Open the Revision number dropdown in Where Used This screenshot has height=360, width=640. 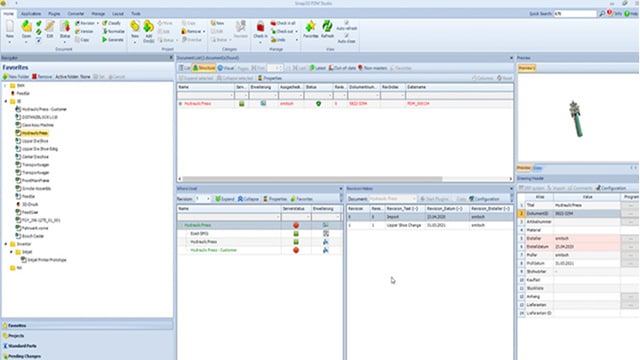[x=208, y=199]
